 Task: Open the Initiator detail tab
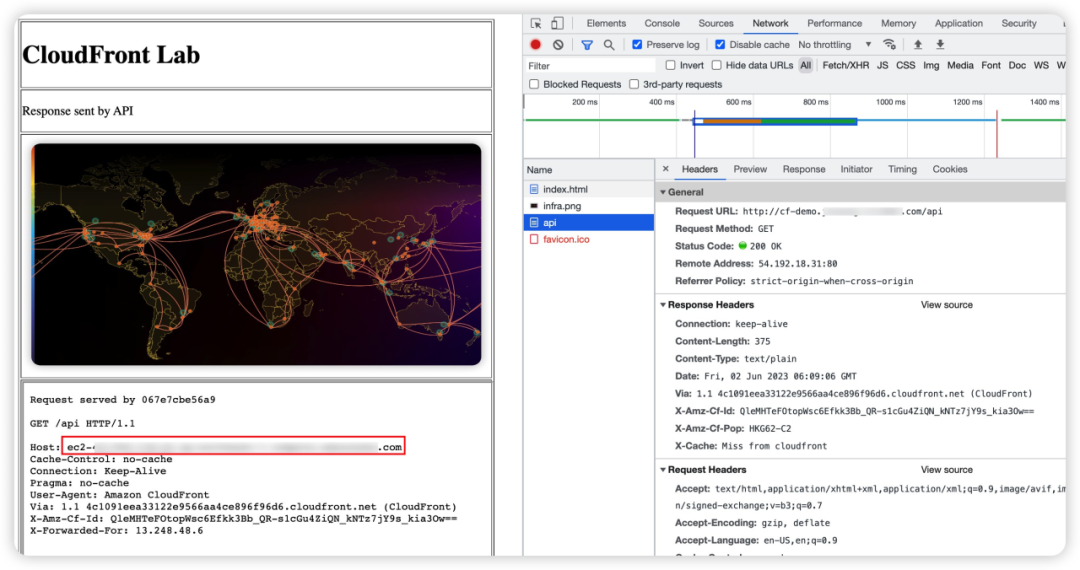tap(856, 169)
